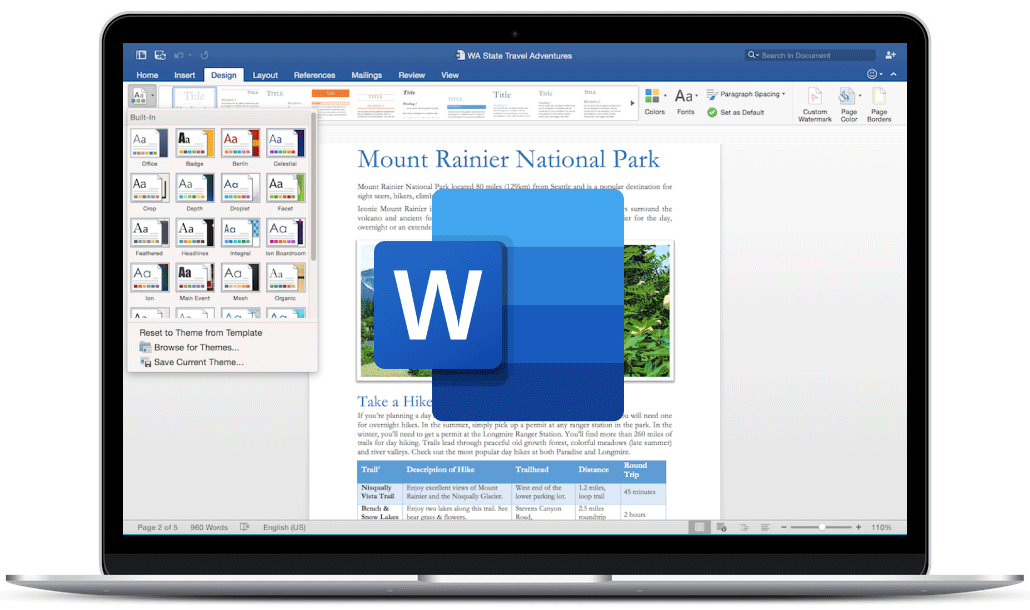Click the Save icon in title bar
Screen dimensions: 1030x610
point(160,55)
